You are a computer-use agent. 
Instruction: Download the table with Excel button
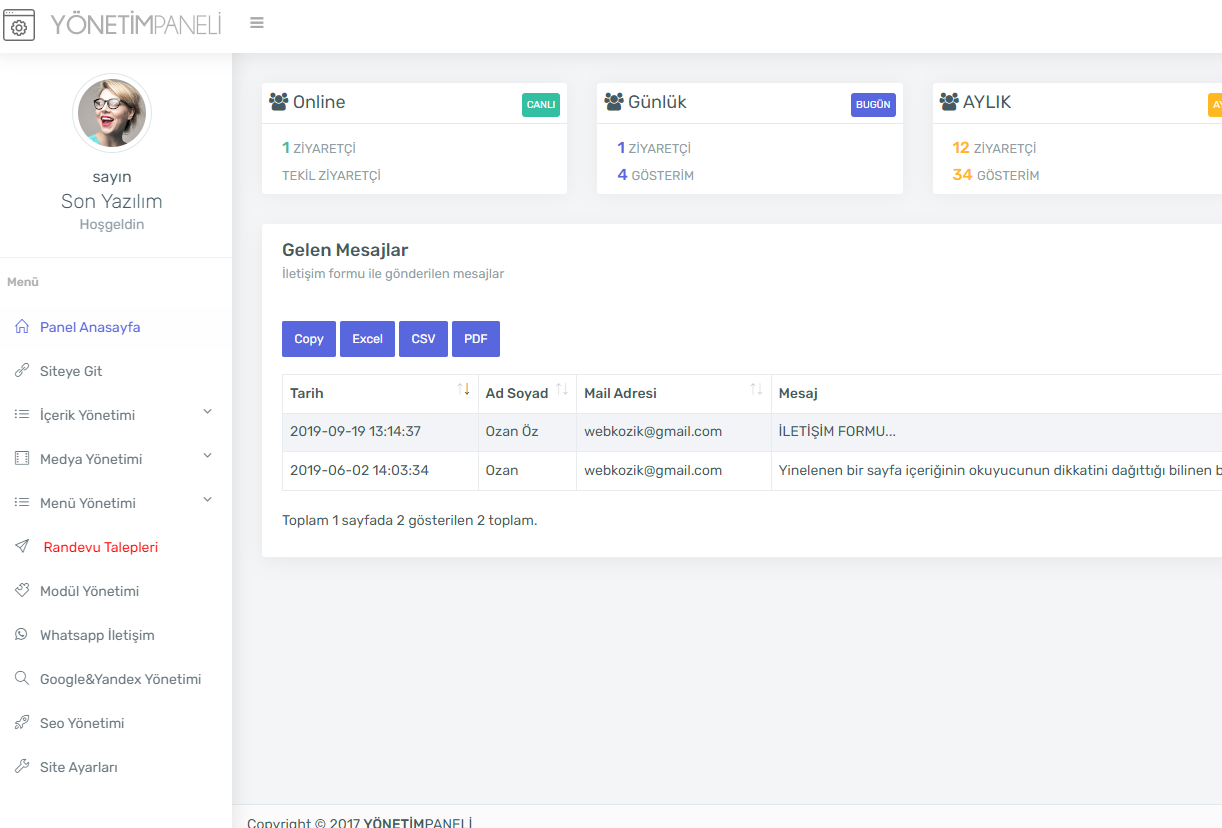[367, 339]
